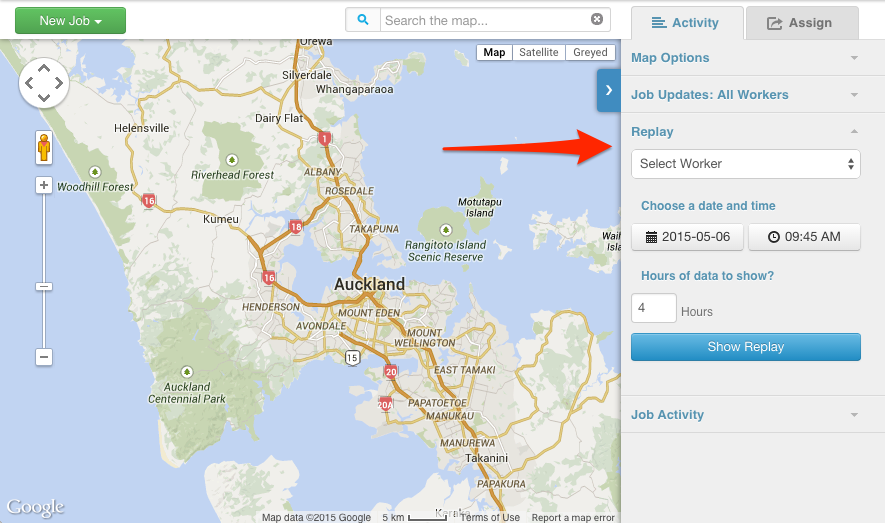Click the route 1 shield near Dairy Flat
Viewport: 885px width, 523px height.
pos(325,138)
